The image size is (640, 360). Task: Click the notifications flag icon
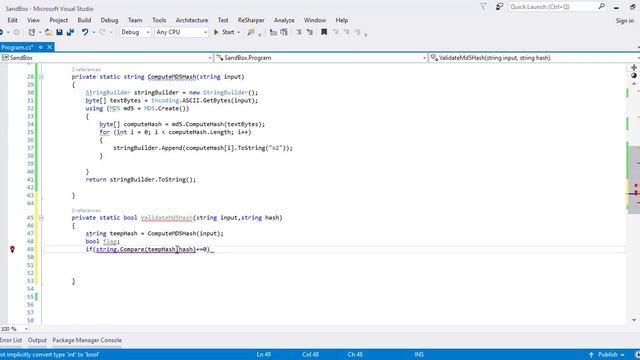[x=483, y=7]
